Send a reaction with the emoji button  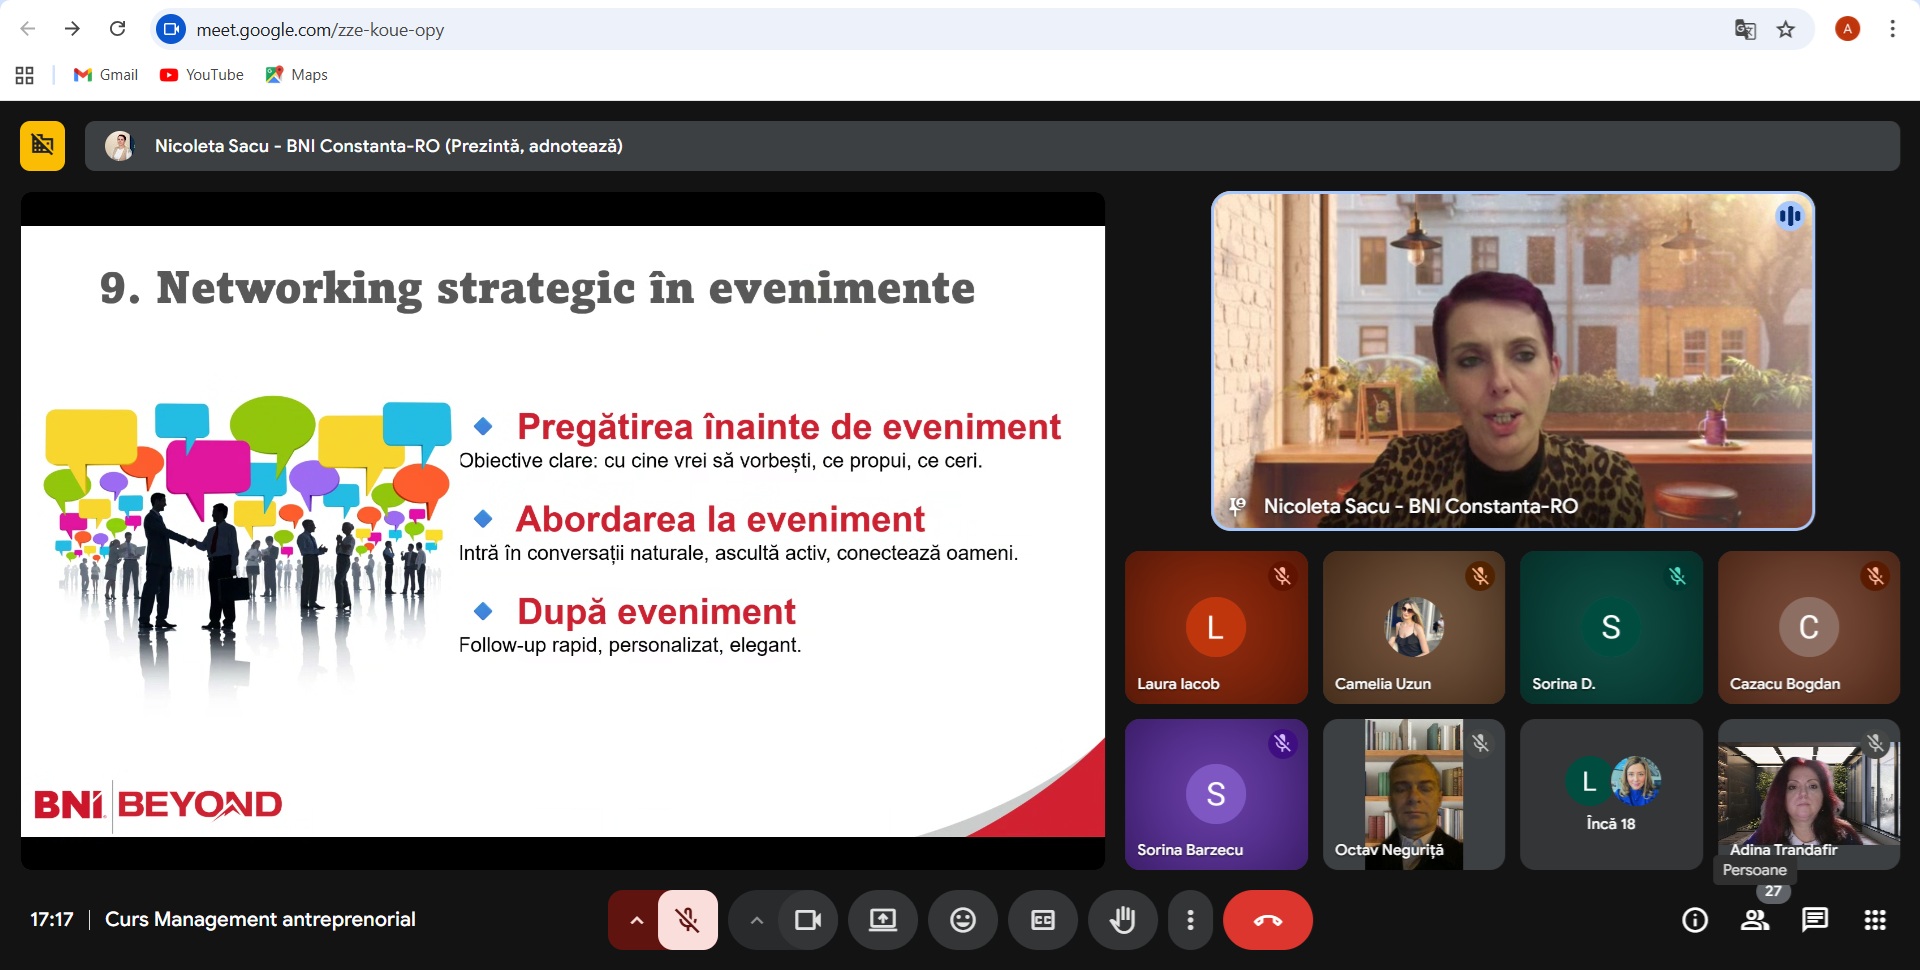tap(962, 920)
